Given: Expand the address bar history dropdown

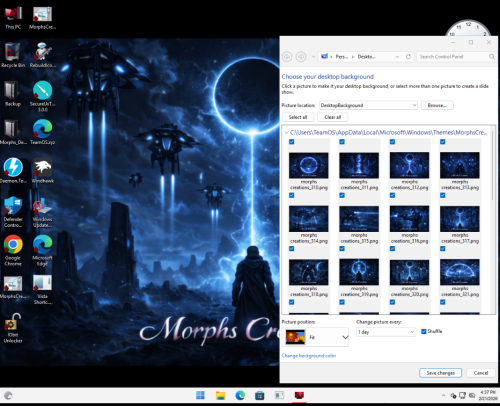Looking at the screenshot, I should [397, 57].
